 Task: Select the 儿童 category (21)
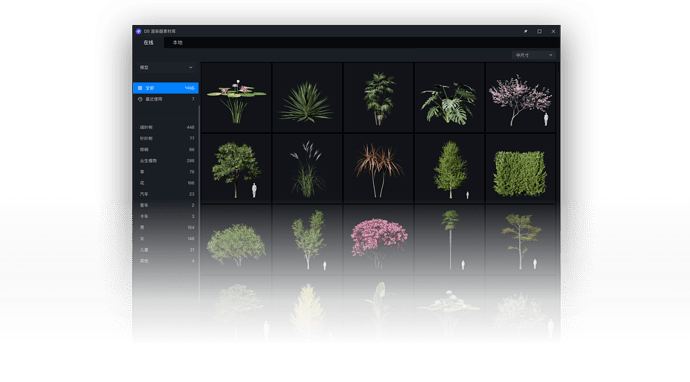point(166,250)
